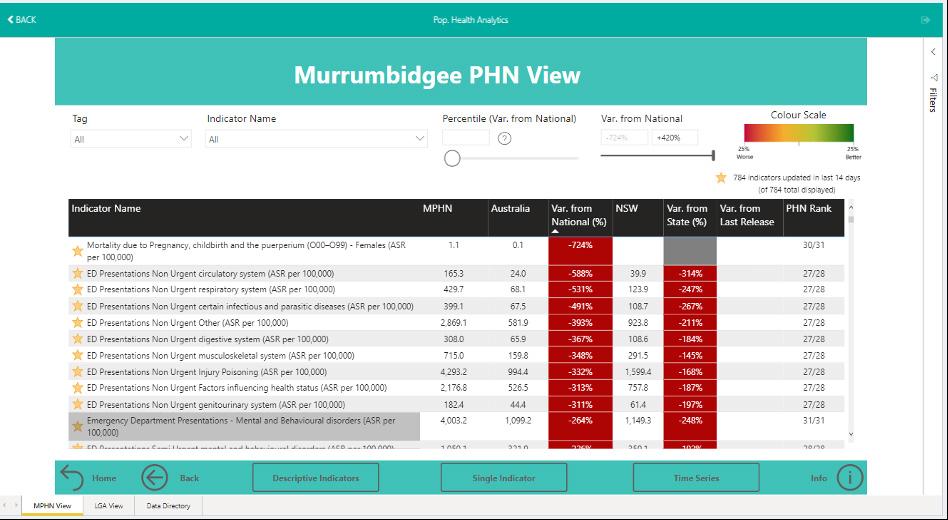The width and height of the screenshot is (948, 520).
Task: Go back using the top BACK link
Action: 22,19
